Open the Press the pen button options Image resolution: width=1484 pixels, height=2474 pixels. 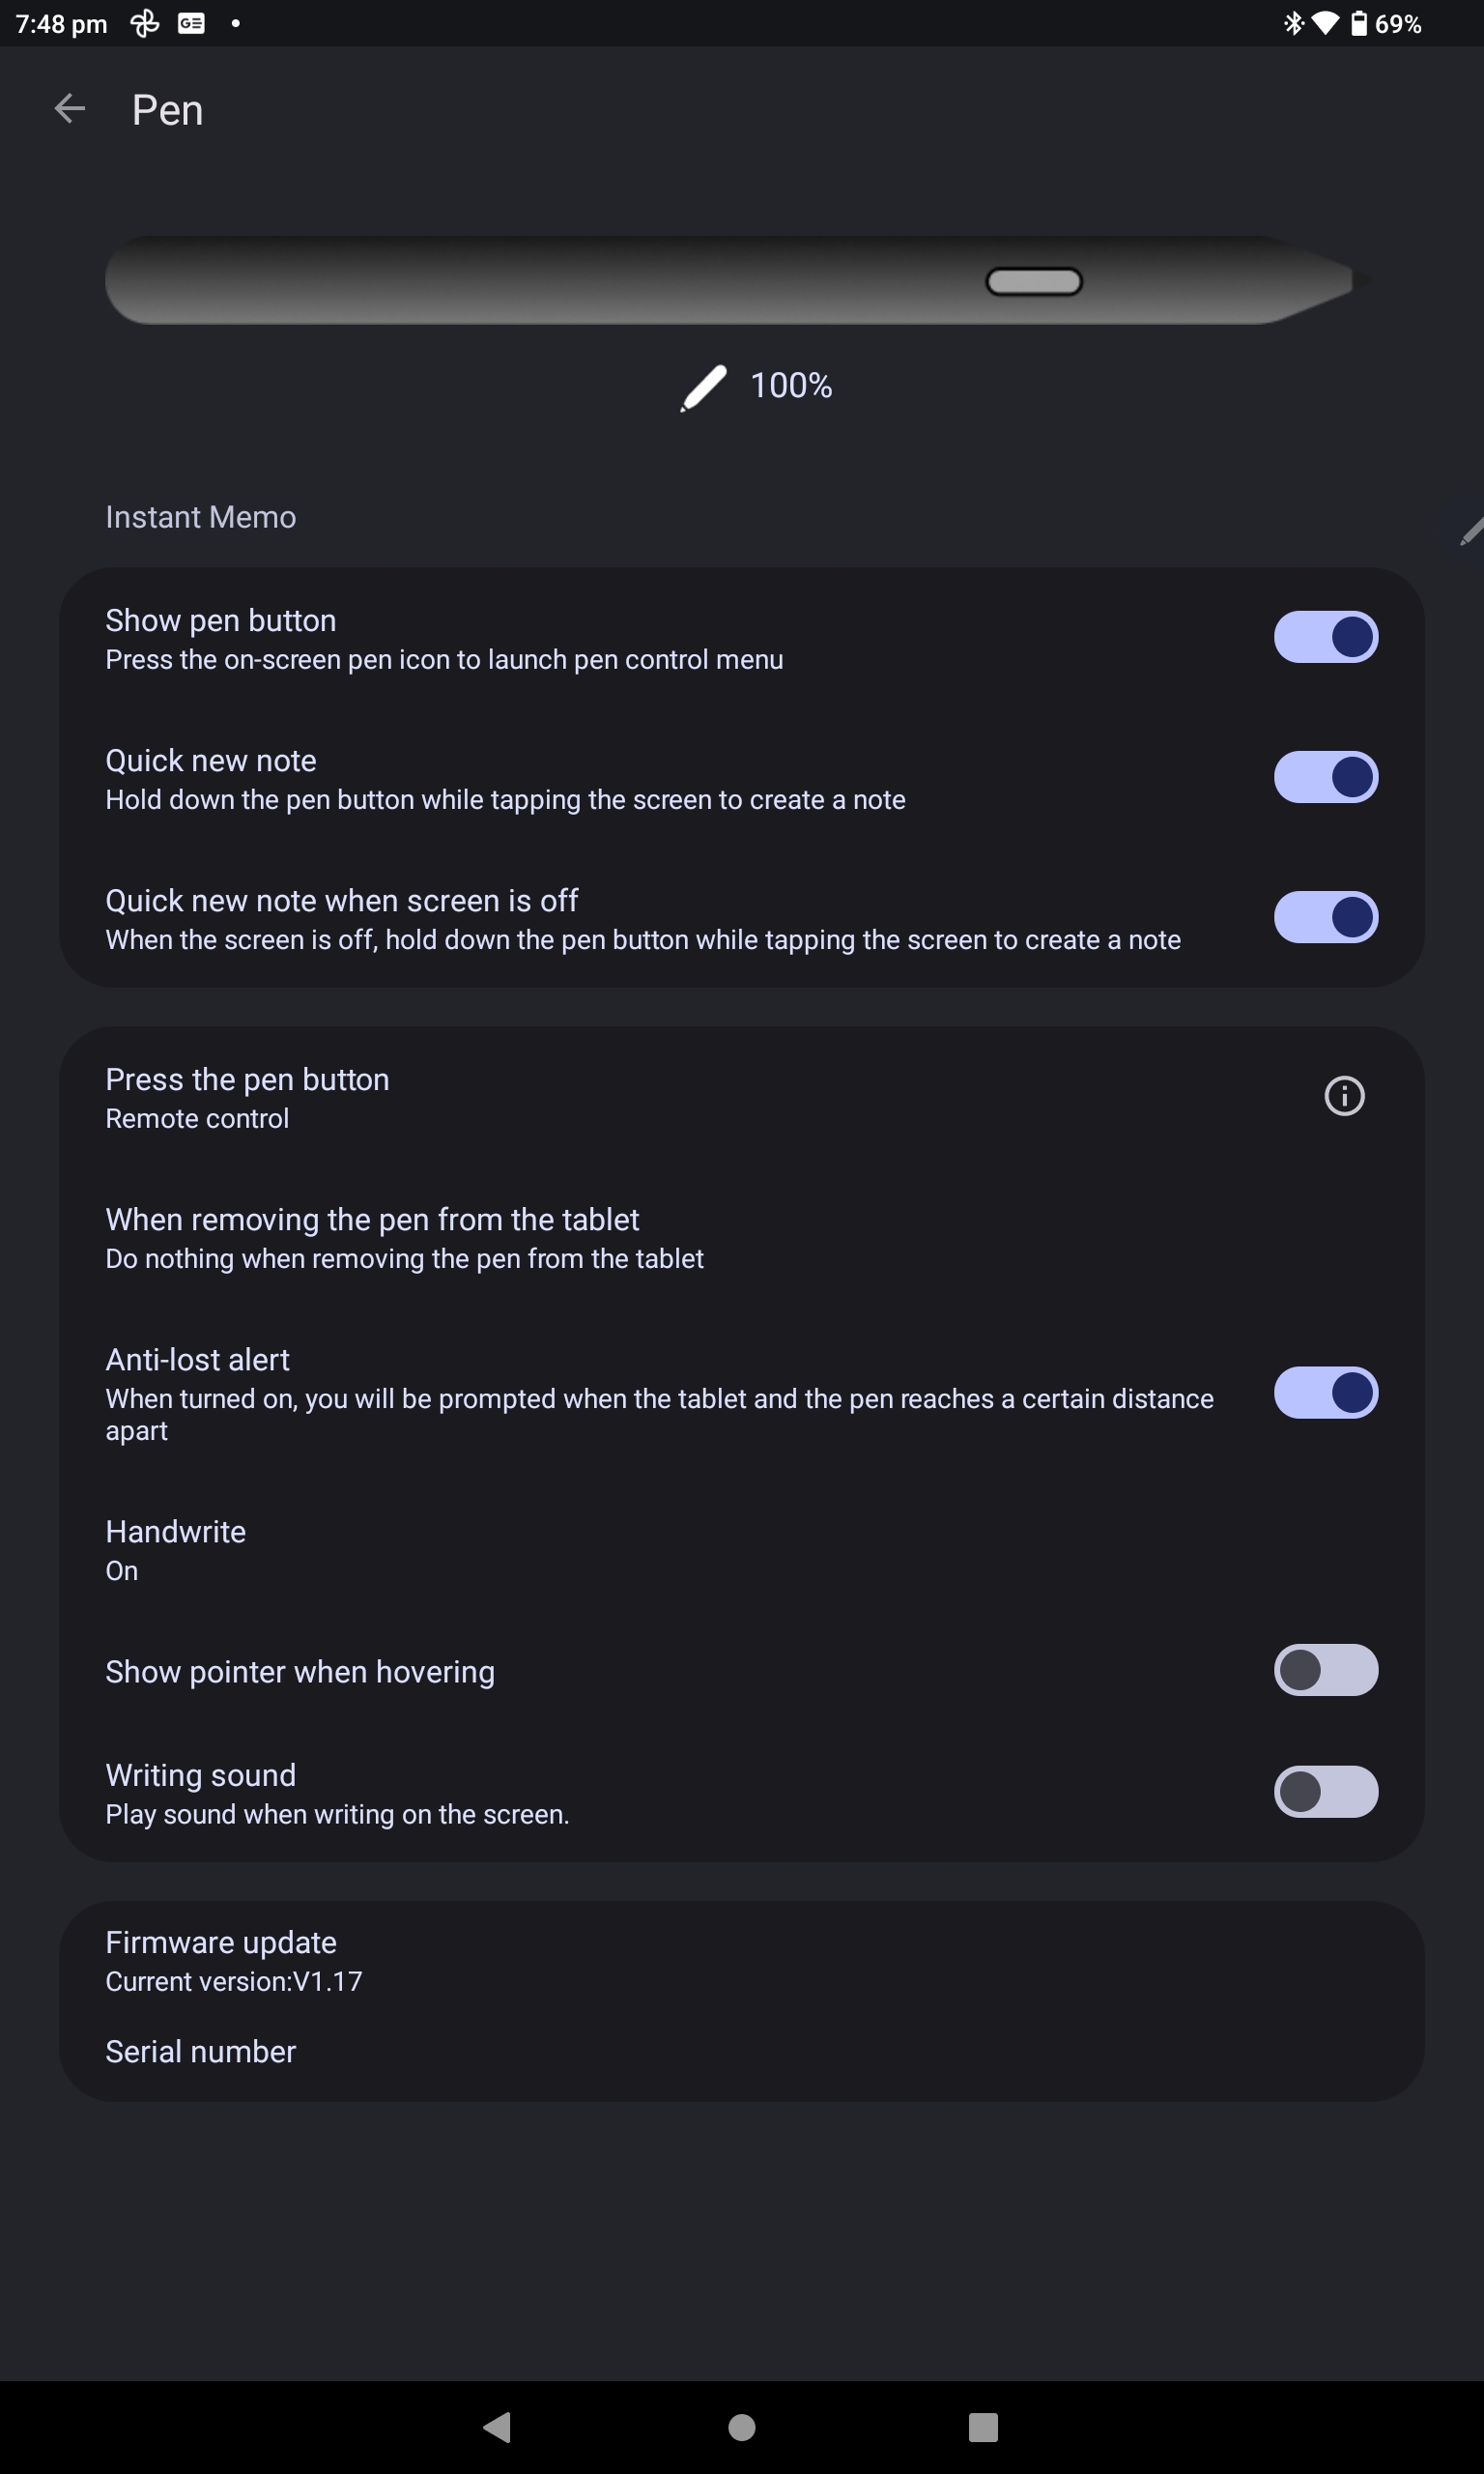pos(600,1096)
